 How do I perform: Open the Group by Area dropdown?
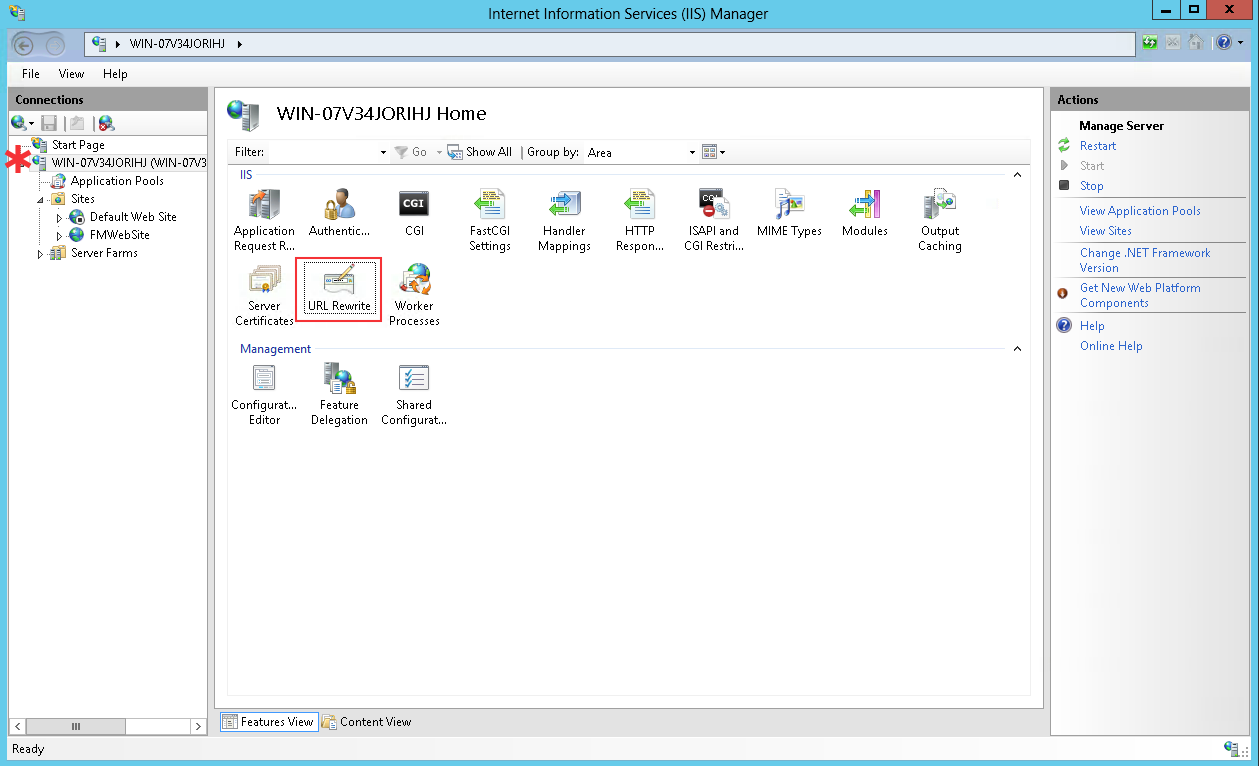(x=692, y=152)
